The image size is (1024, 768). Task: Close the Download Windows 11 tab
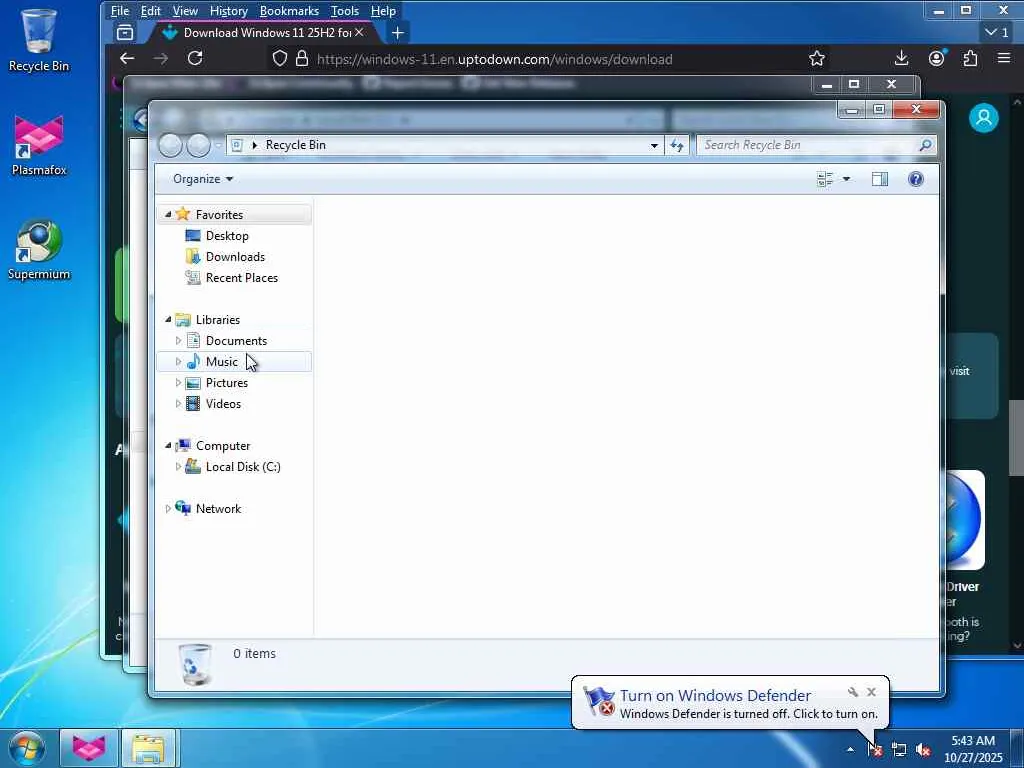pyautogui.click(x=359, y=32)
